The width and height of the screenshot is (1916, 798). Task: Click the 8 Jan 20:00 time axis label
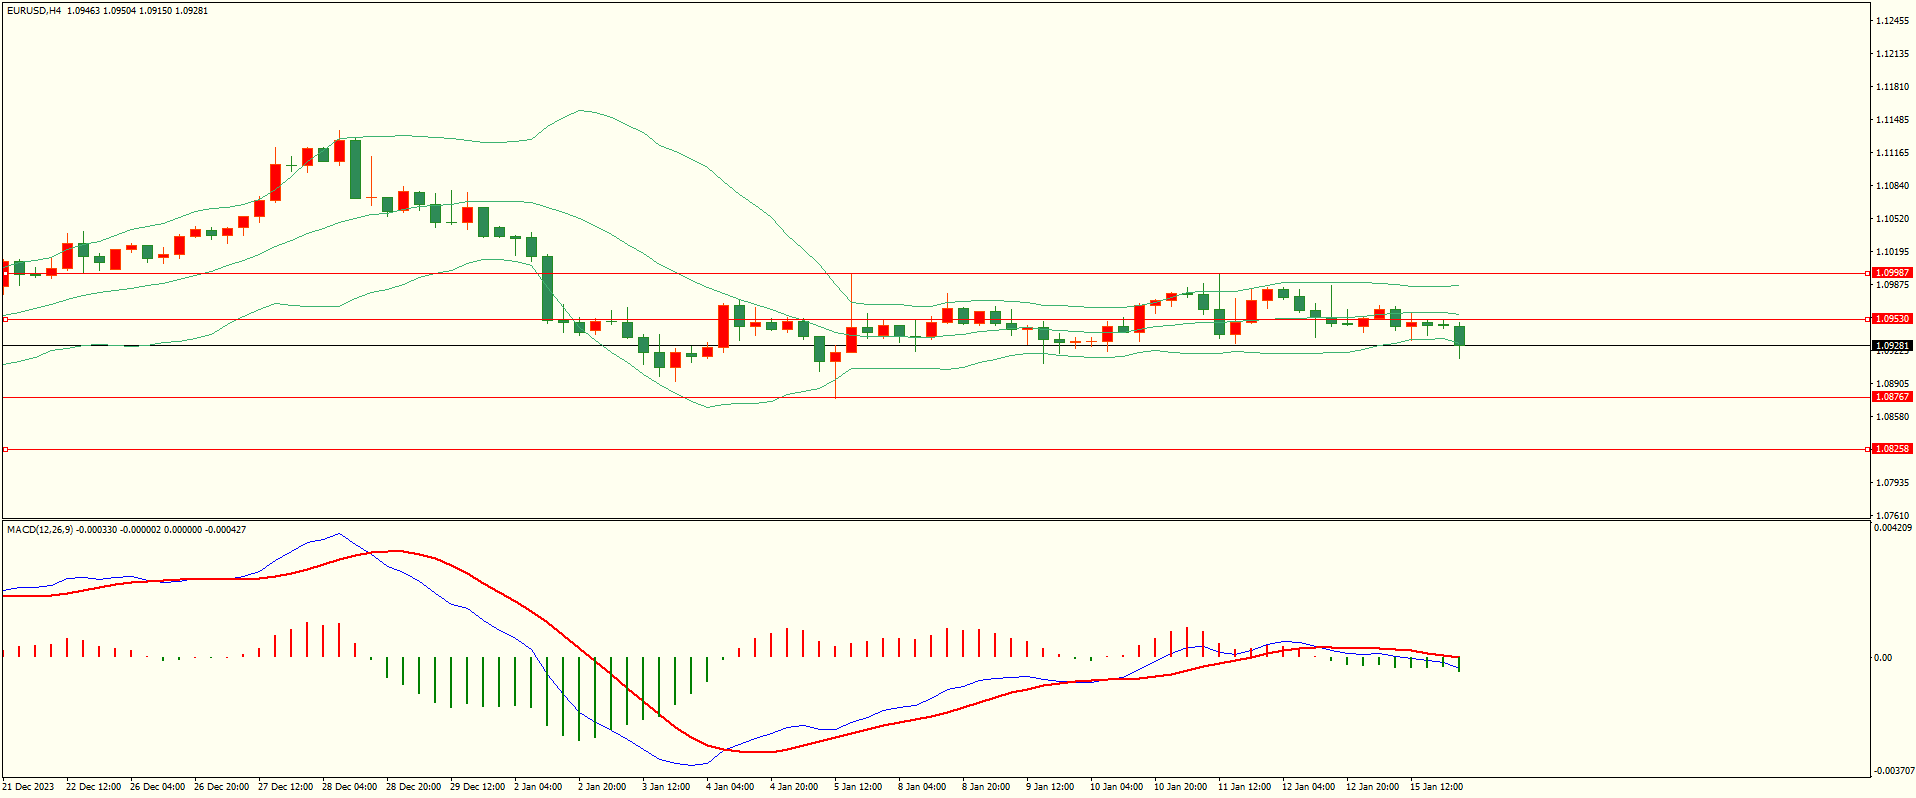(x=986, y=787)
